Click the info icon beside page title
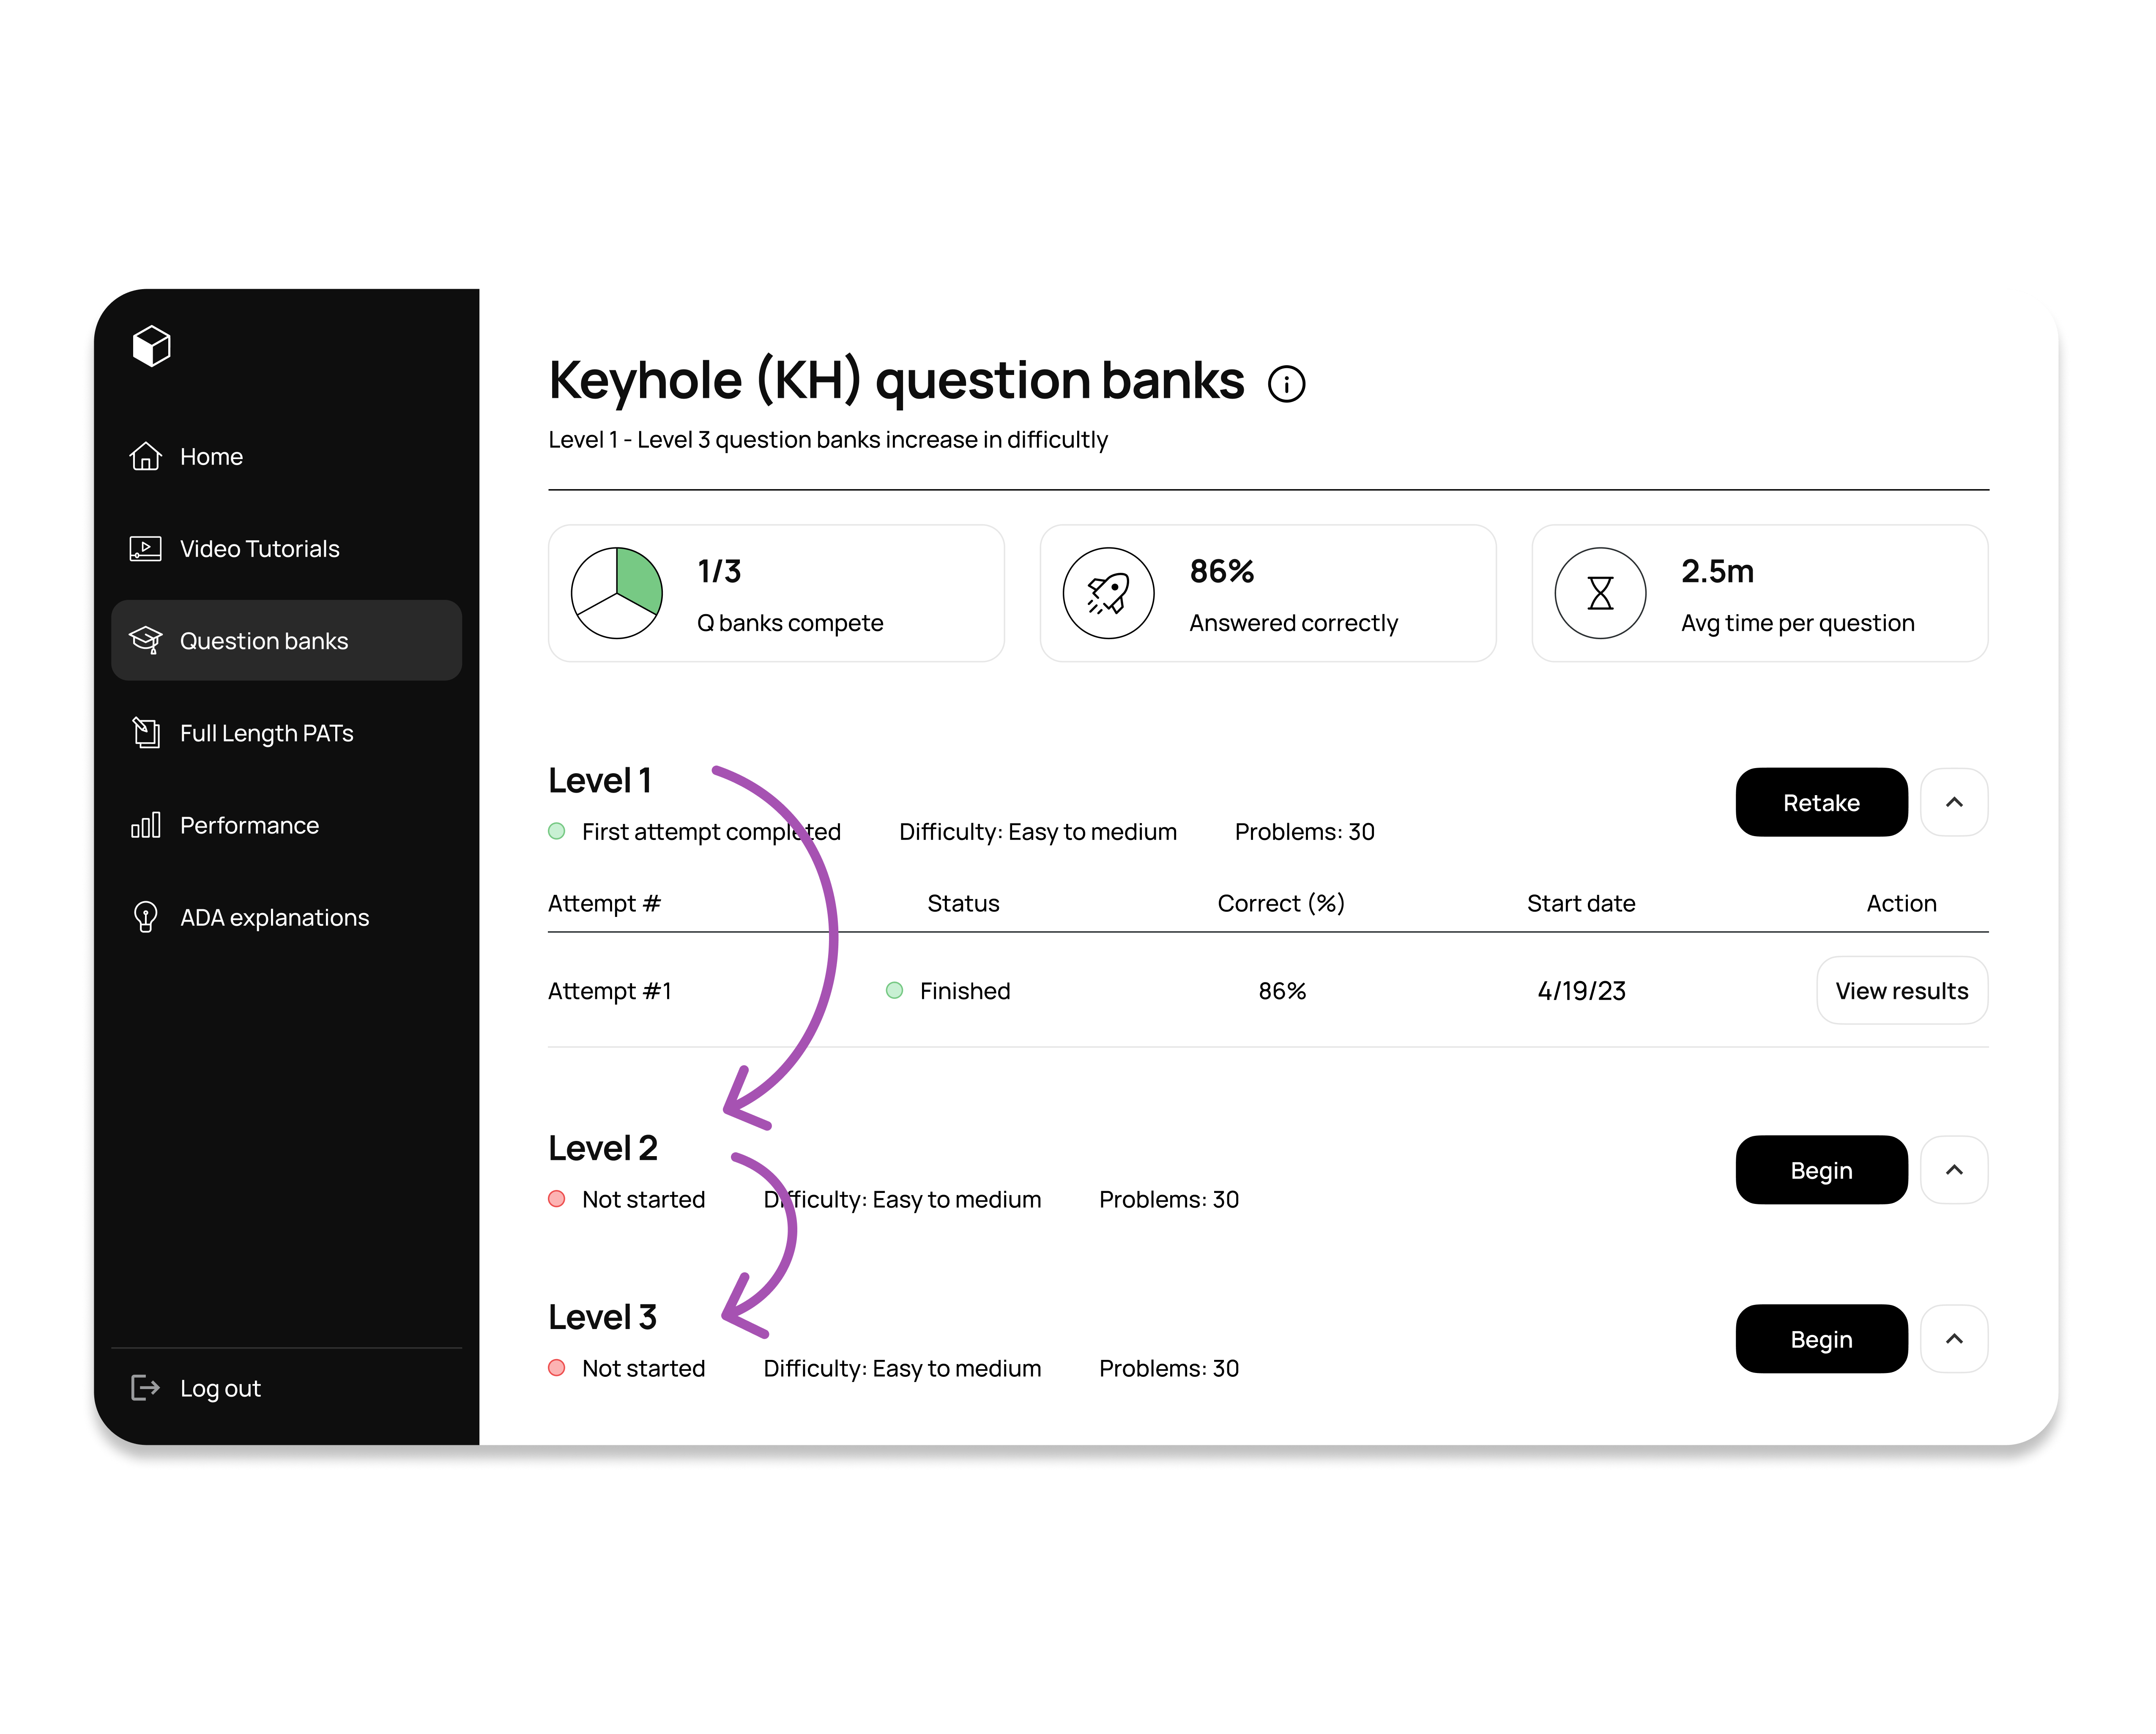This screenshot has height=1734, width=2156. (1286, 384)
